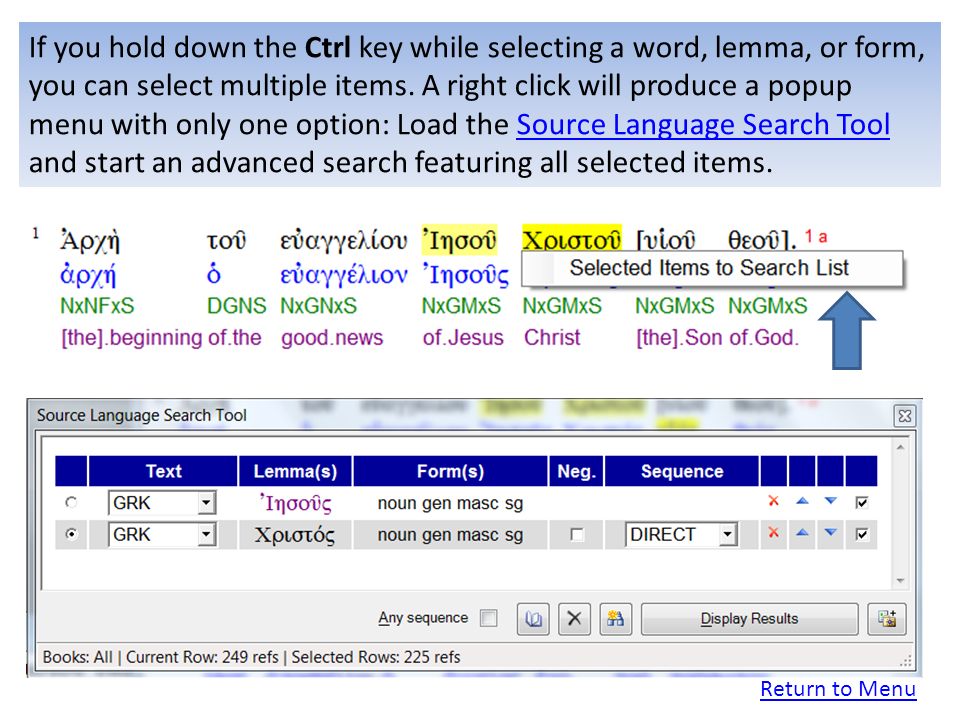Click the form code NxNFxS
This screenshot has width=960, height=720.
(97, 306)
